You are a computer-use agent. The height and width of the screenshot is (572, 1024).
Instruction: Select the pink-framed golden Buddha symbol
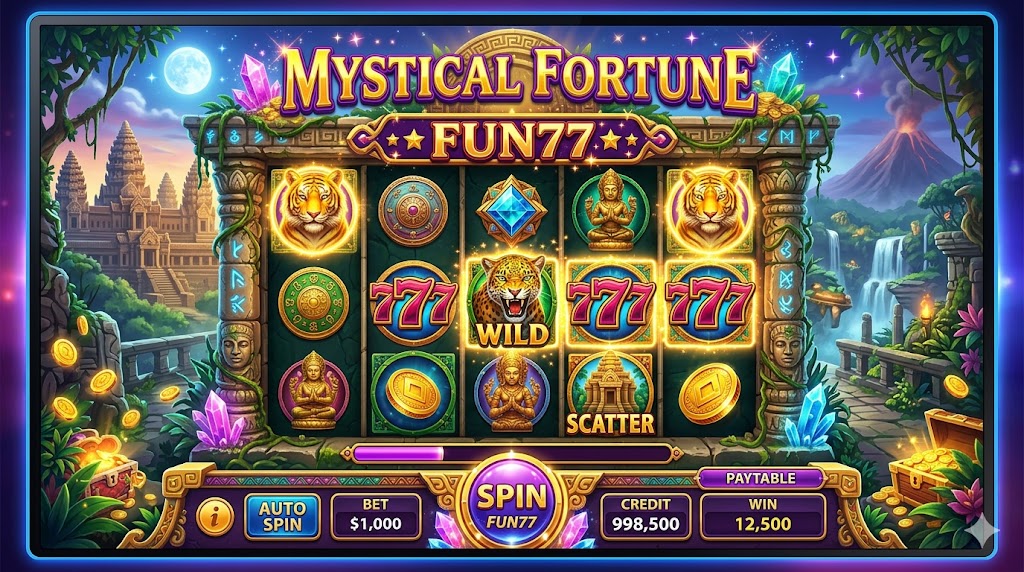coord(313,390)
